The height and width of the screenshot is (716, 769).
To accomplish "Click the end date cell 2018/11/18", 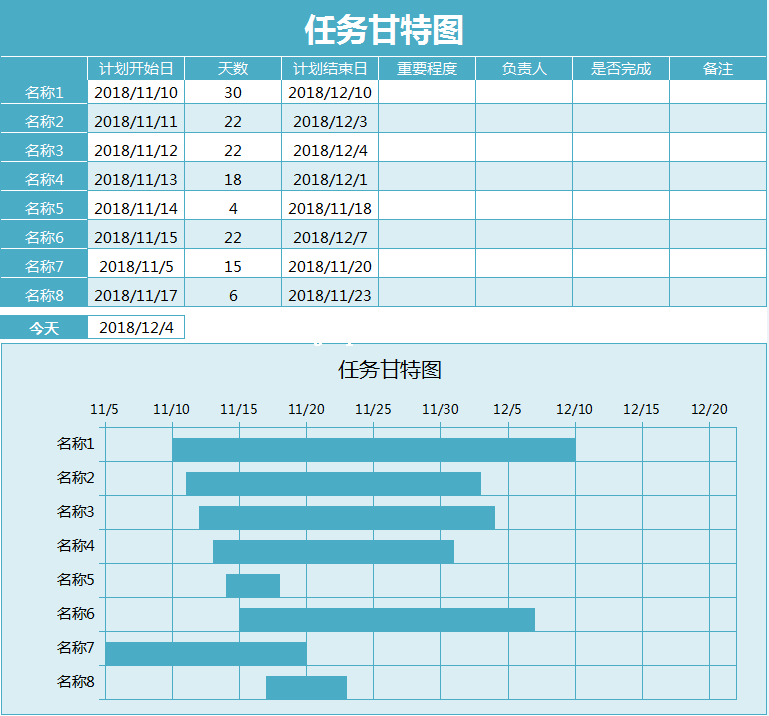I will coord(330,209).
